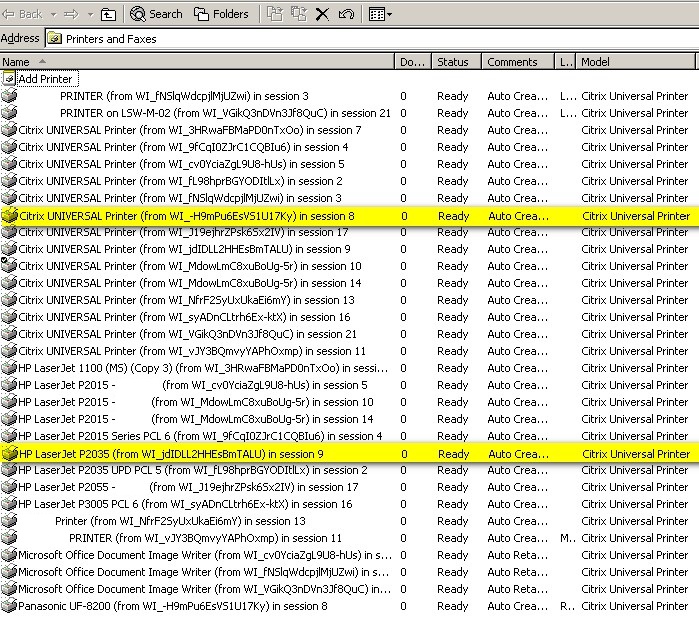This screenshot has width=699, height=638.
Task: Select Citrix UNIVERSAL Printer in session 9
Action: (x=185, y=249)
